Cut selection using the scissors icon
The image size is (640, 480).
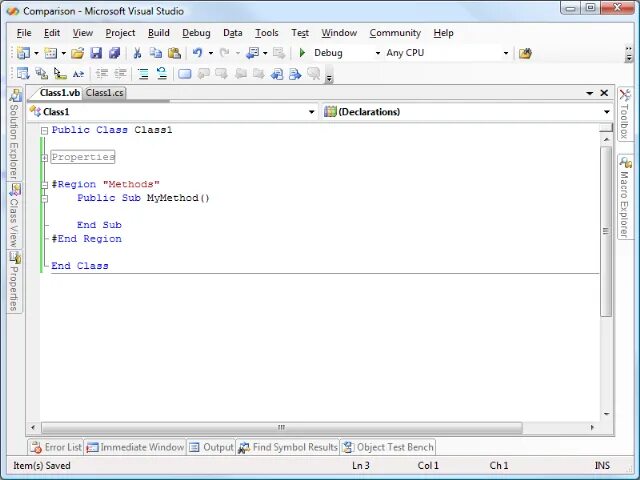(x=137, y=53)
